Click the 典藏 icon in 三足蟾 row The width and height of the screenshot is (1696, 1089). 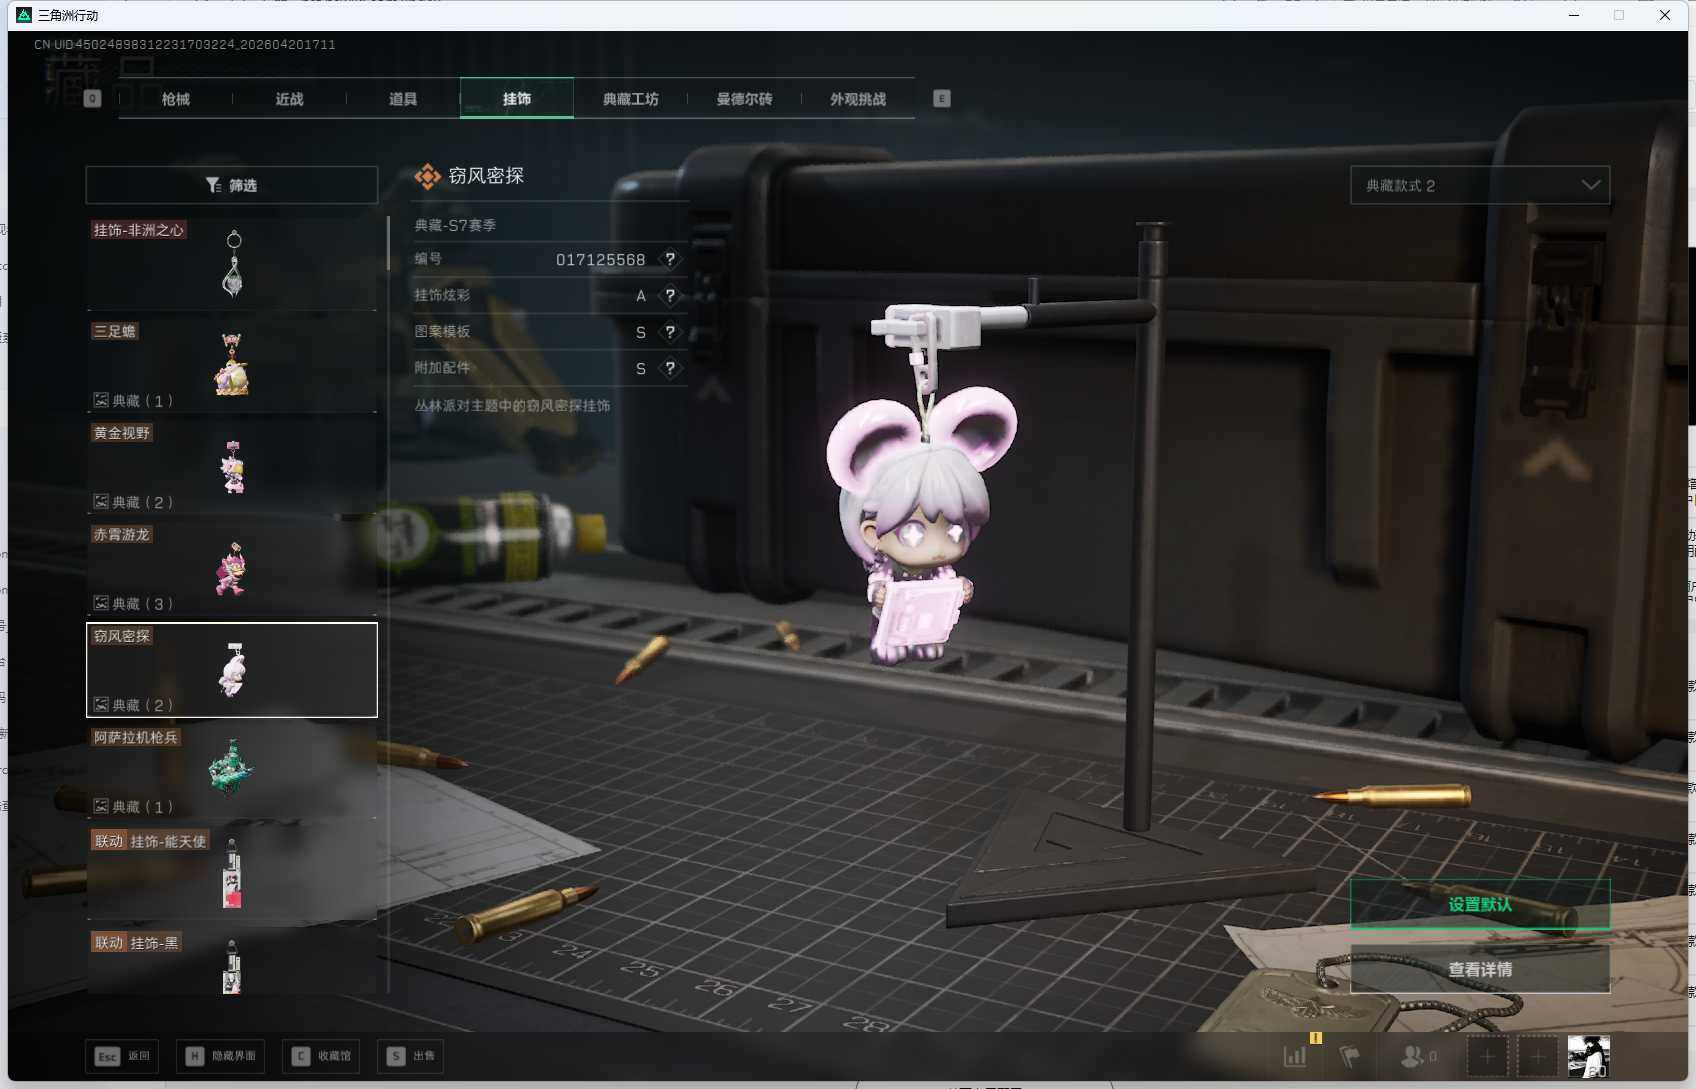(x=101, y=400)
